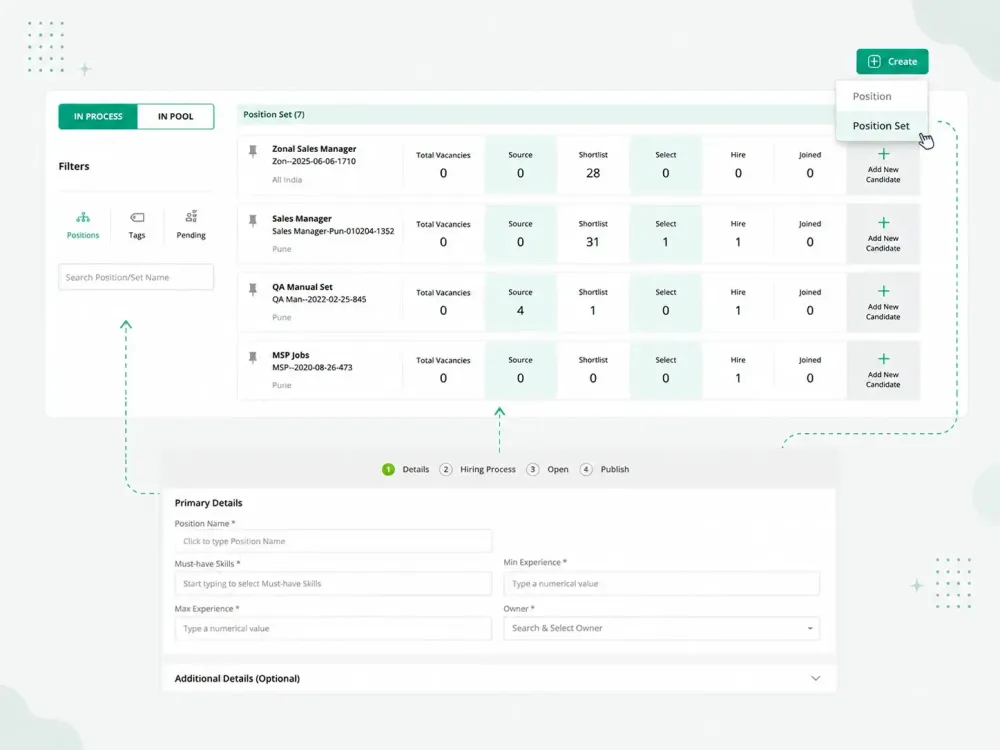The width and height of the screenshot is (1000, 750).
Task: Click Total Vacancies value for MSP Jobs
Action: [443, 378]
